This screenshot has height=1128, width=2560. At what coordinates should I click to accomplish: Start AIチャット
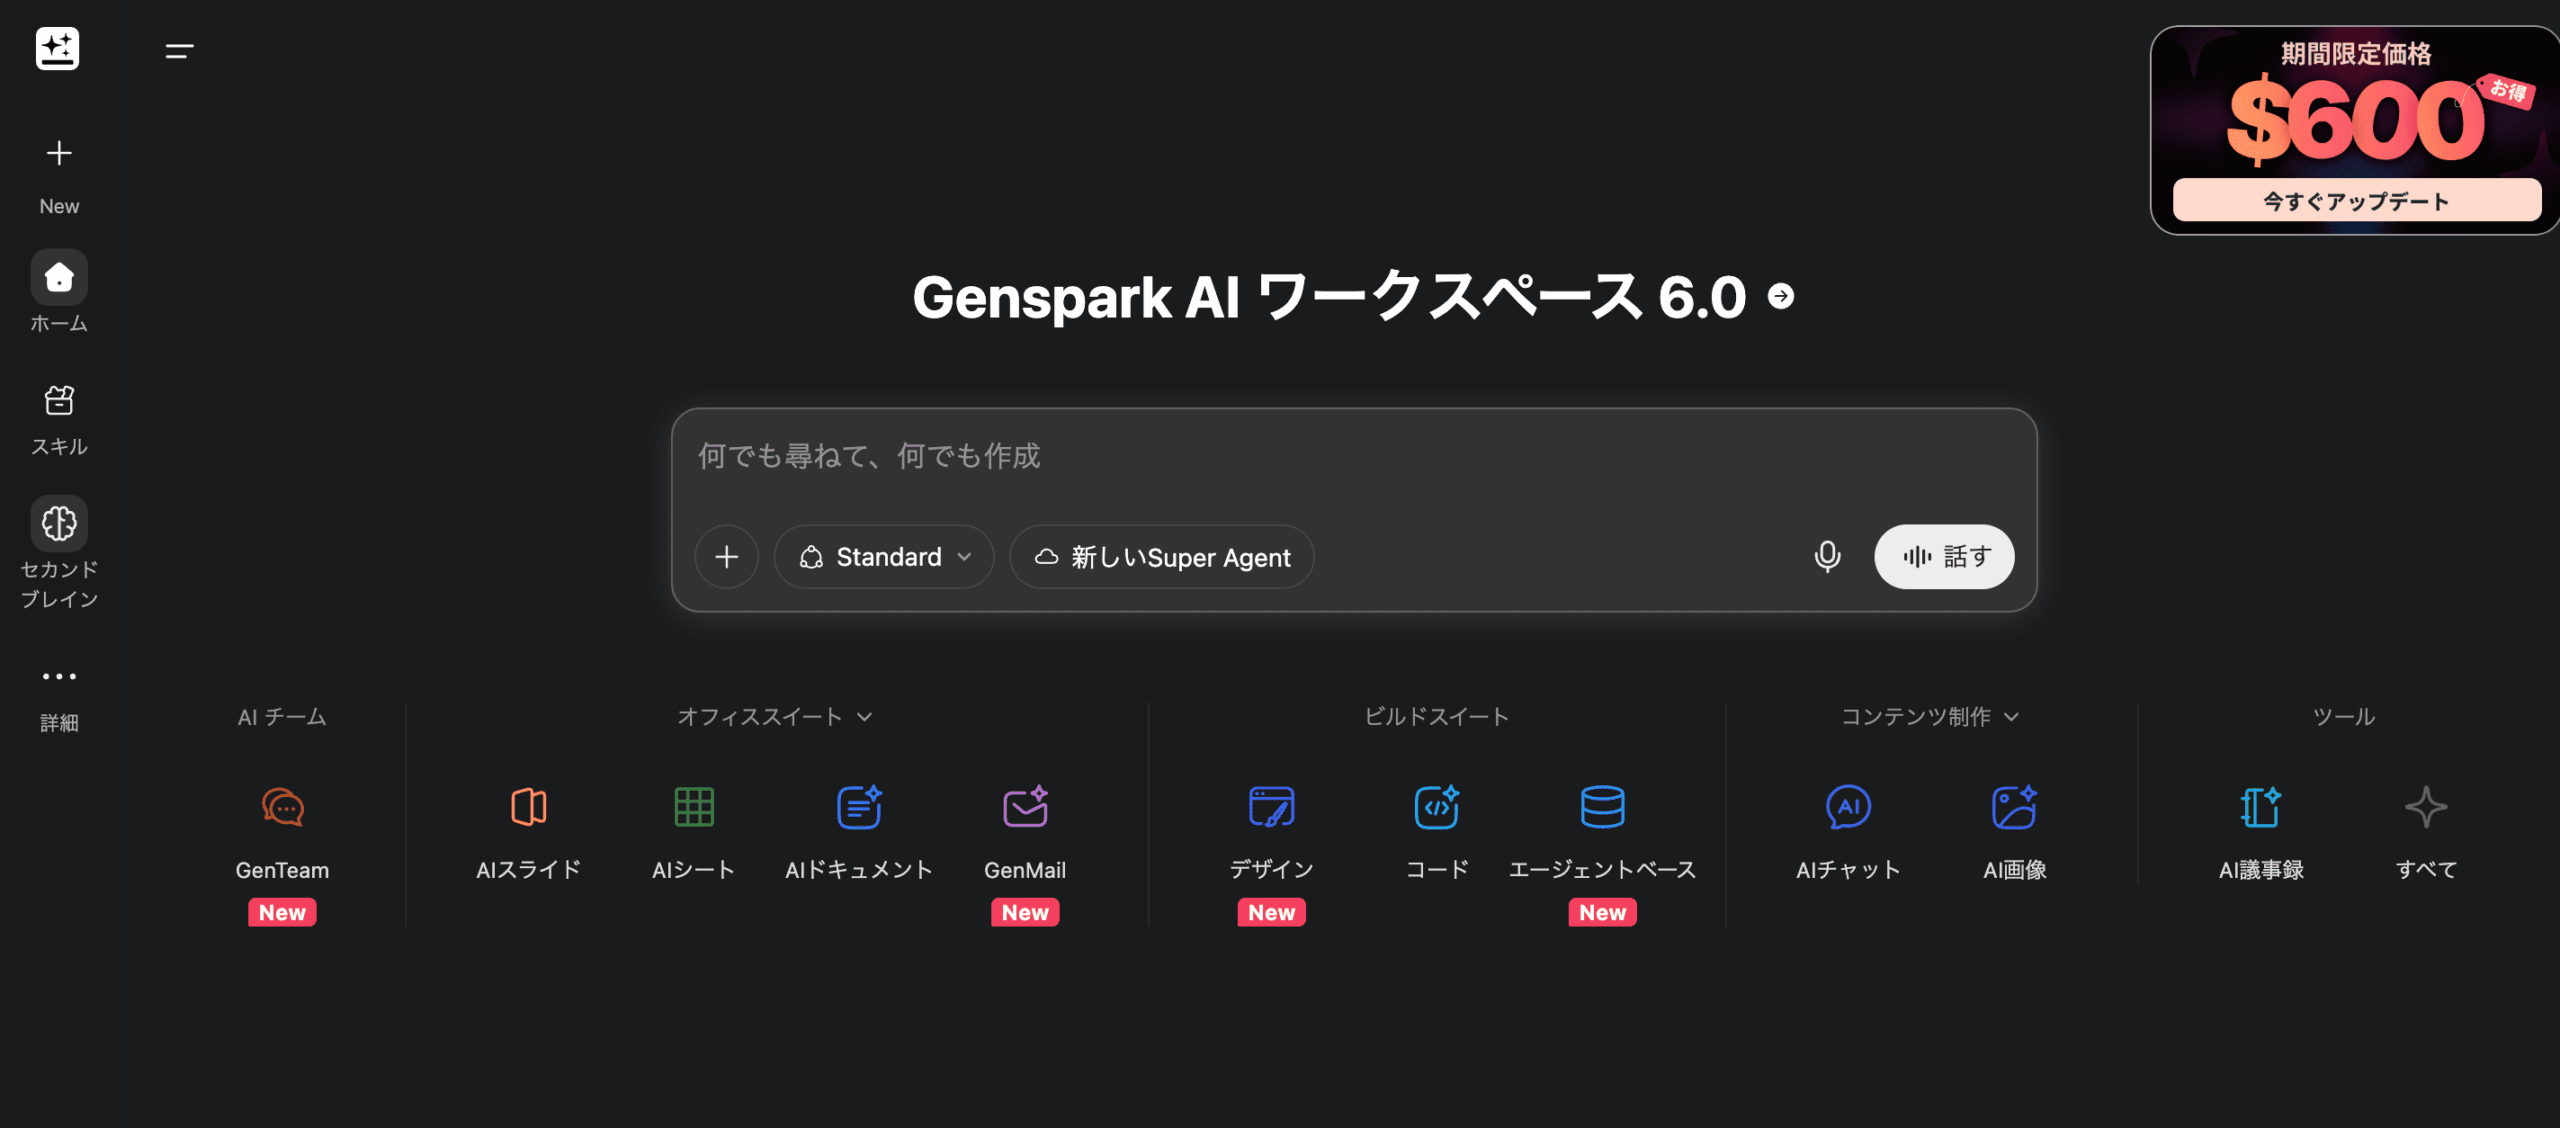tap(1849, 832)
